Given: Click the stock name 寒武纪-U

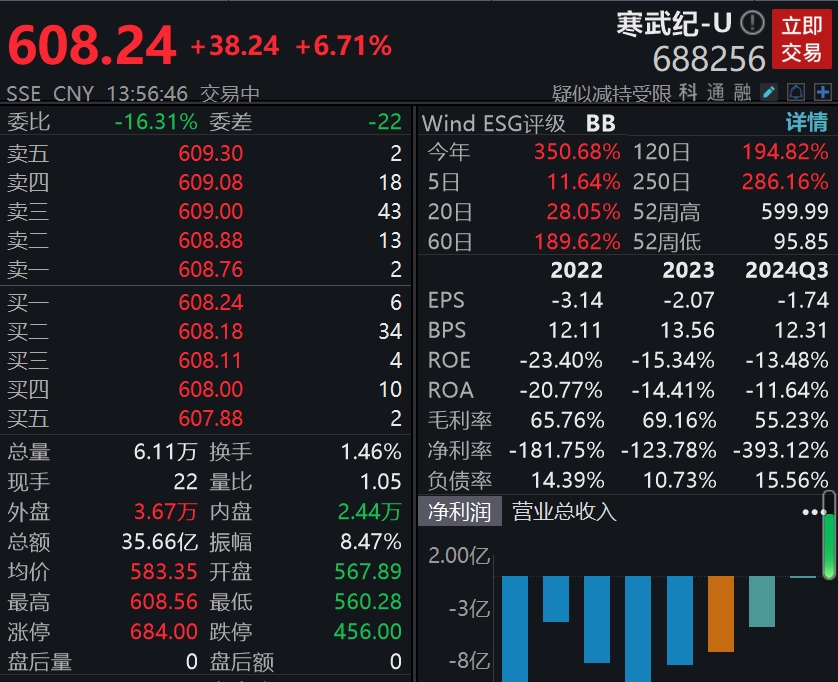Looking at the screenshot, I should pyautogui.click(x=674, y=24).
